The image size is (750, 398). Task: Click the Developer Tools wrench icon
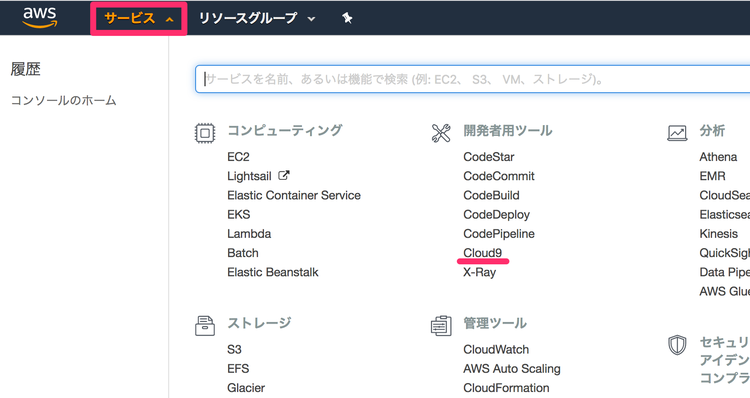441,133
